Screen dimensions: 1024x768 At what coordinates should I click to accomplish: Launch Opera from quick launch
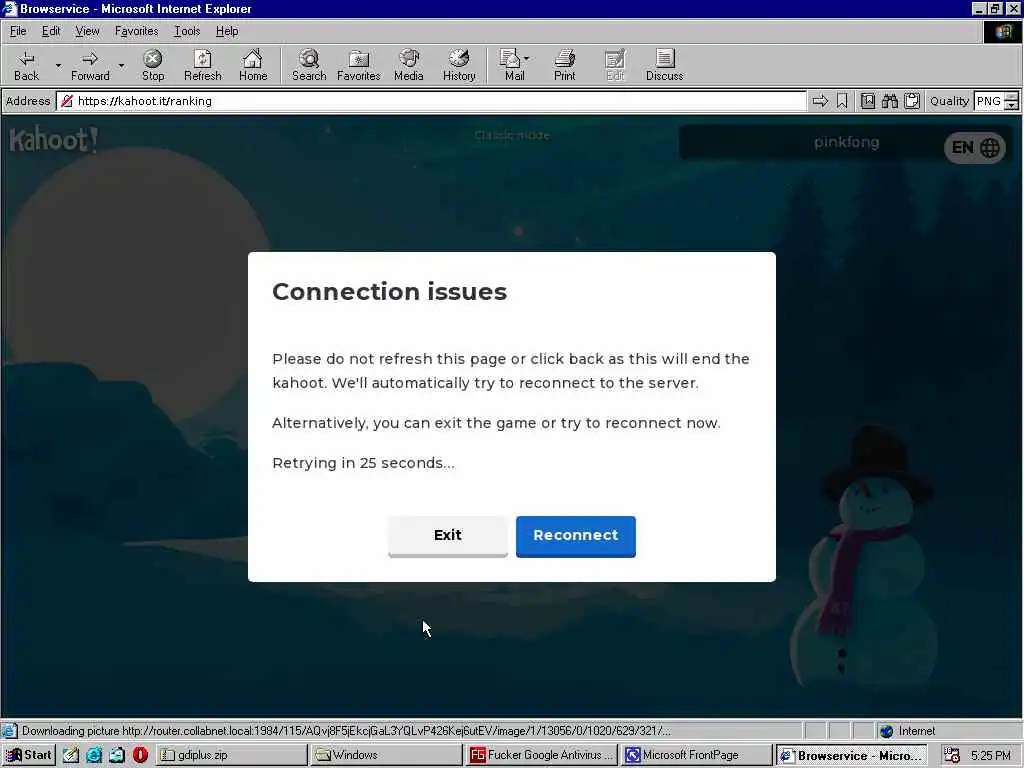point(140,755)
